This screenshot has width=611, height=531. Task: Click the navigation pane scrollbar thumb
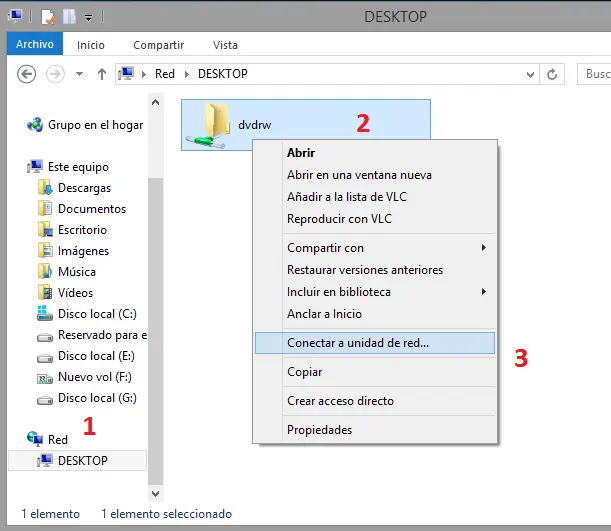155,330
